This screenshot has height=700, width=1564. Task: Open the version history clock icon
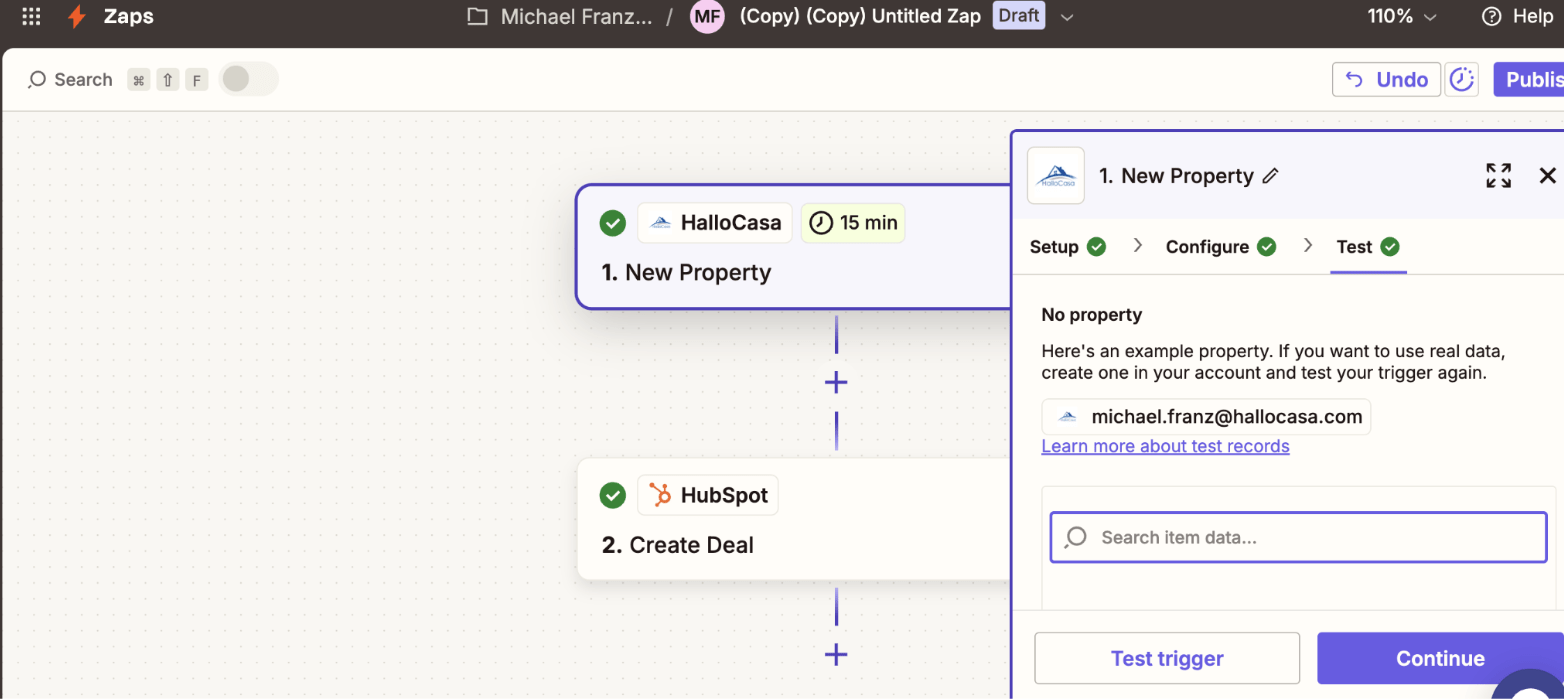click(1462, 80)
